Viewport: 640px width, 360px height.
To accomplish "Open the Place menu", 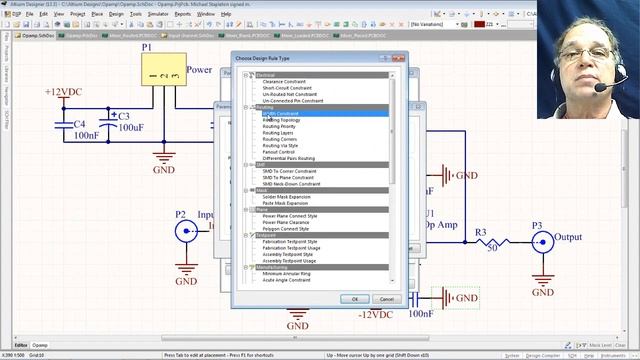I will (97, 14).
